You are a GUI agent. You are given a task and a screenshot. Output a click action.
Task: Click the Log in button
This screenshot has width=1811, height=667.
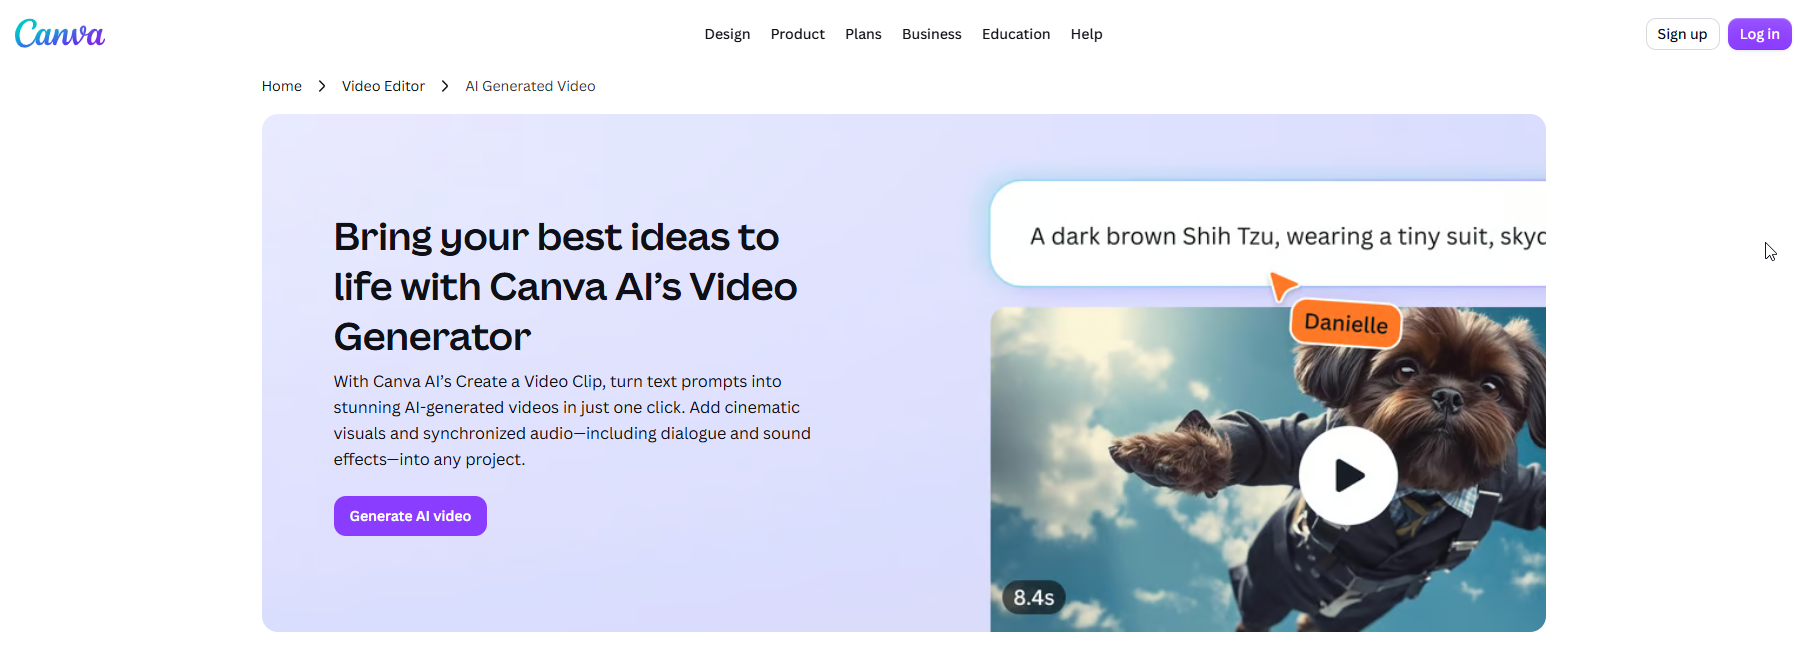1760,34
